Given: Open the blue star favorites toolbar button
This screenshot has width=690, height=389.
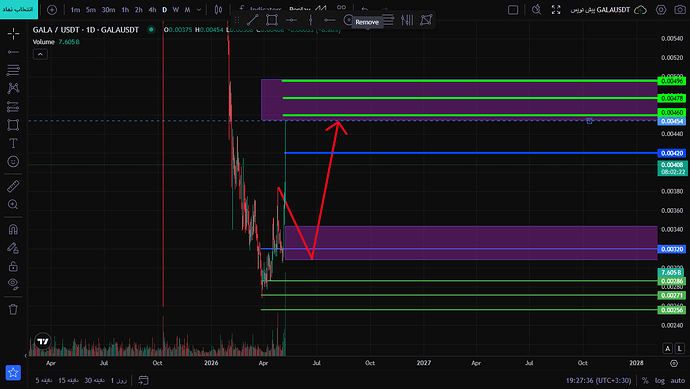Looking at the screenshot, I should pos(13,372).
